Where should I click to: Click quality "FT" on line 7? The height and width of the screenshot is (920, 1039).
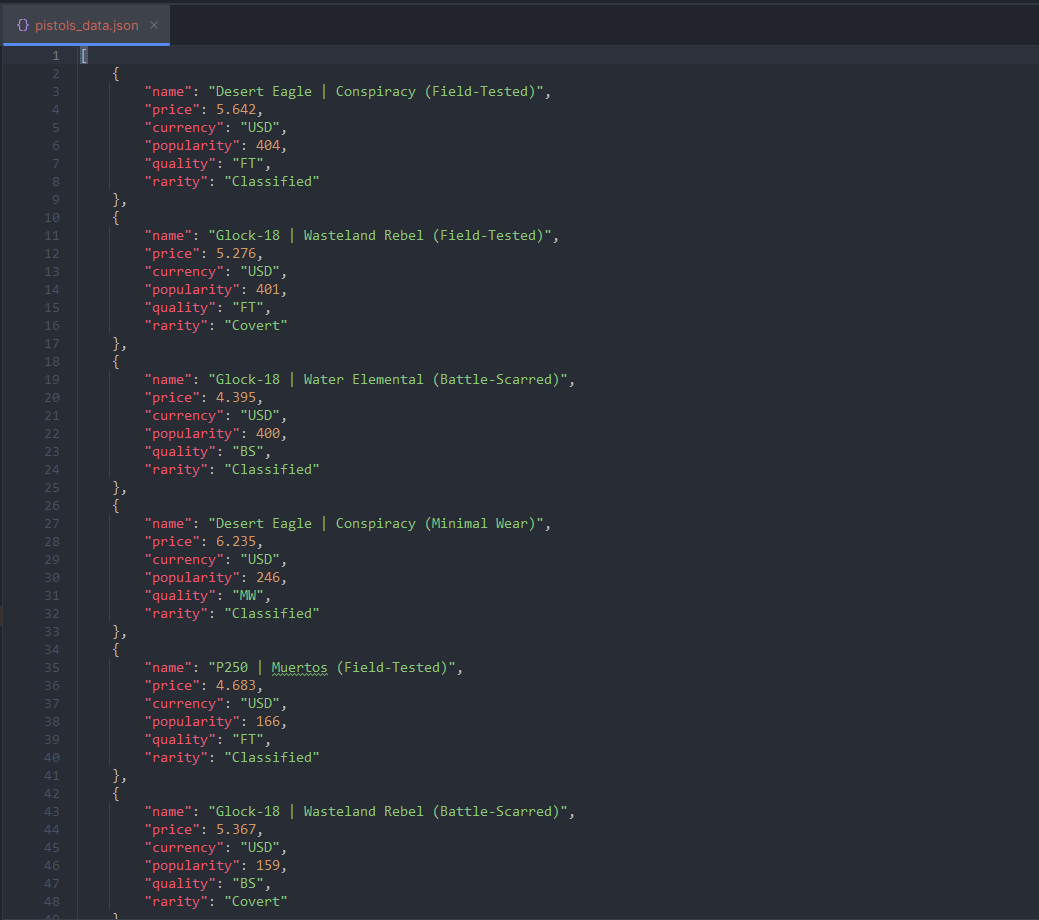click(248, 163)
